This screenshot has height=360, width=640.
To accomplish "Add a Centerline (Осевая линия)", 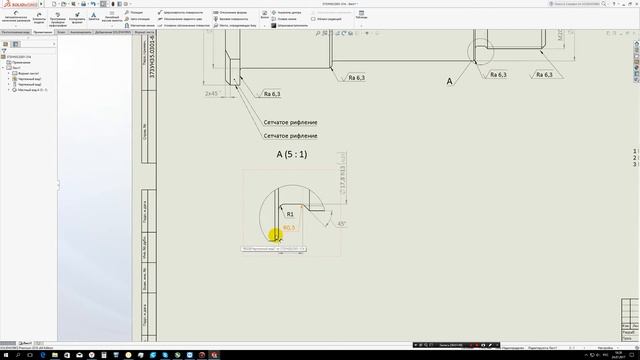I will 284,19.
